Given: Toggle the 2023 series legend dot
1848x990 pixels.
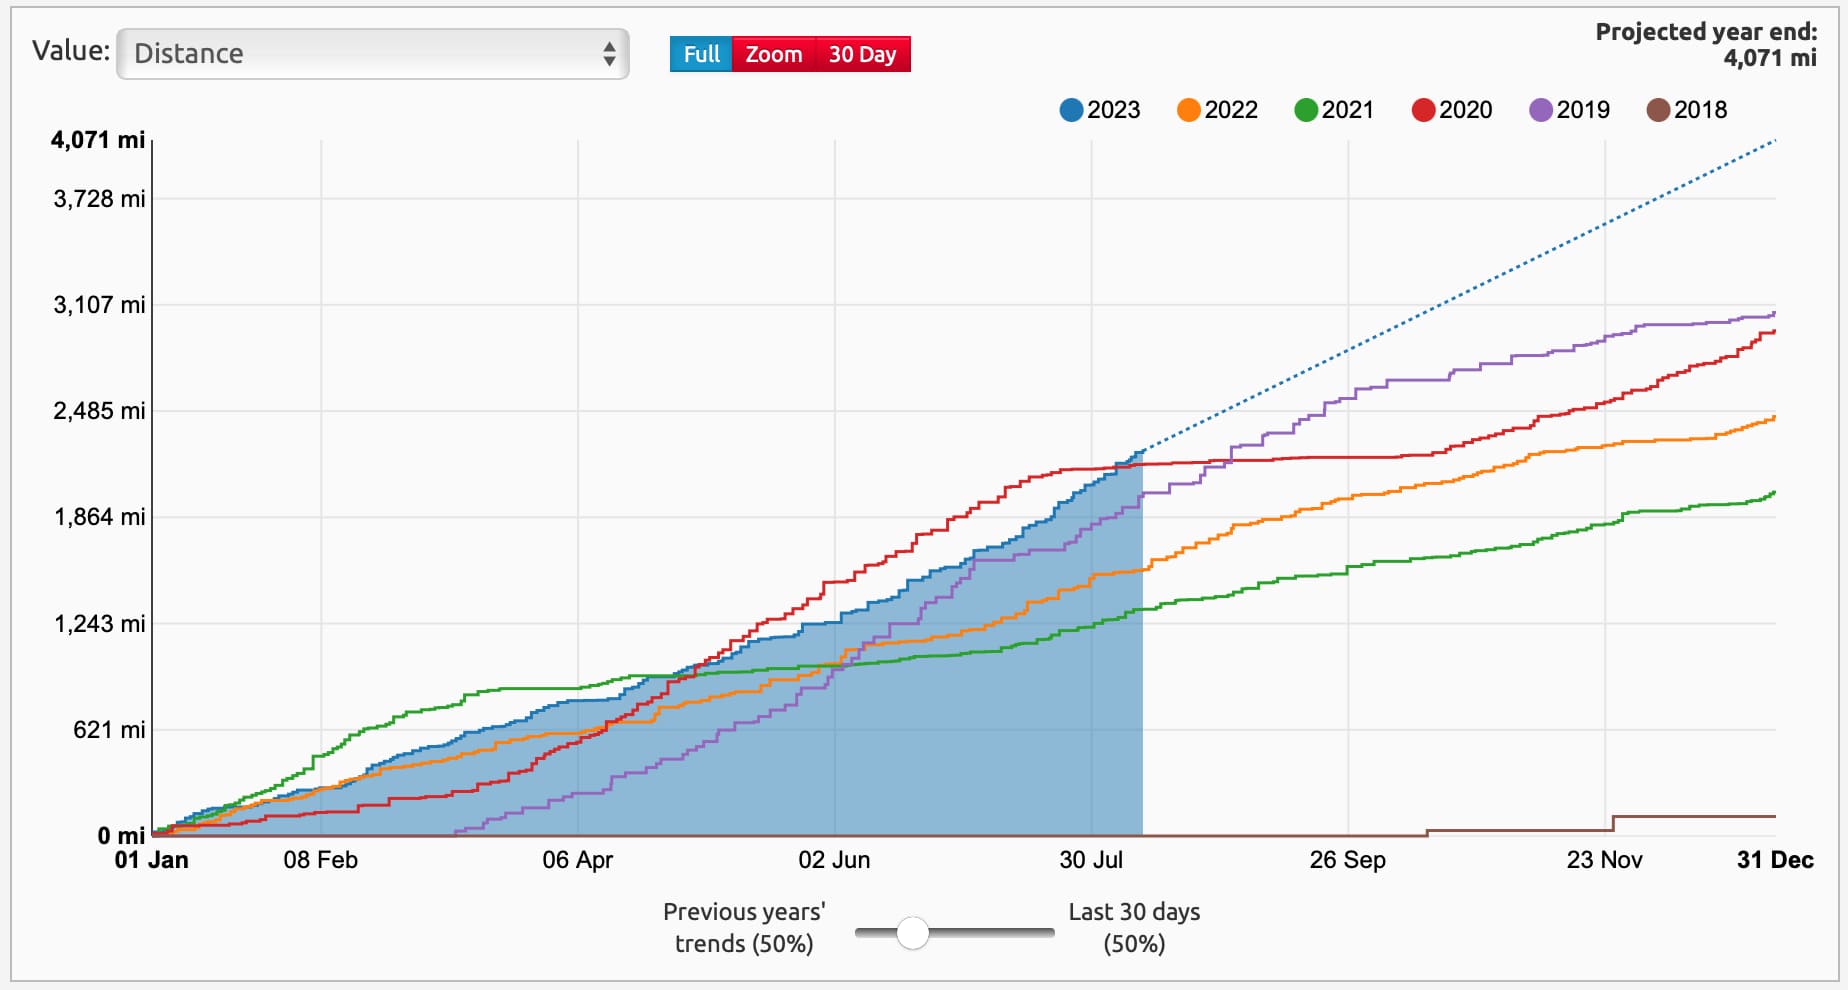Looking at the screenshot, I should click(1071, 110).
